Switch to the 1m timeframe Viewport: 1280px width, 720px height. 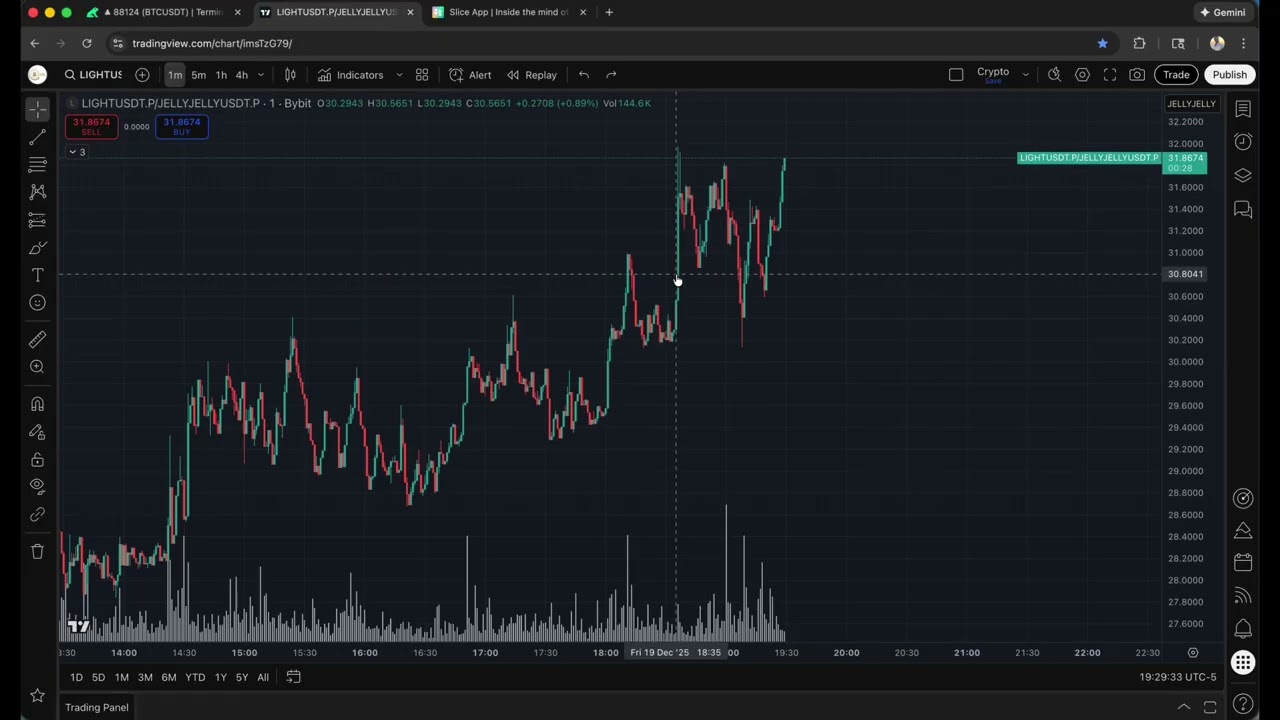click(175, 75)
